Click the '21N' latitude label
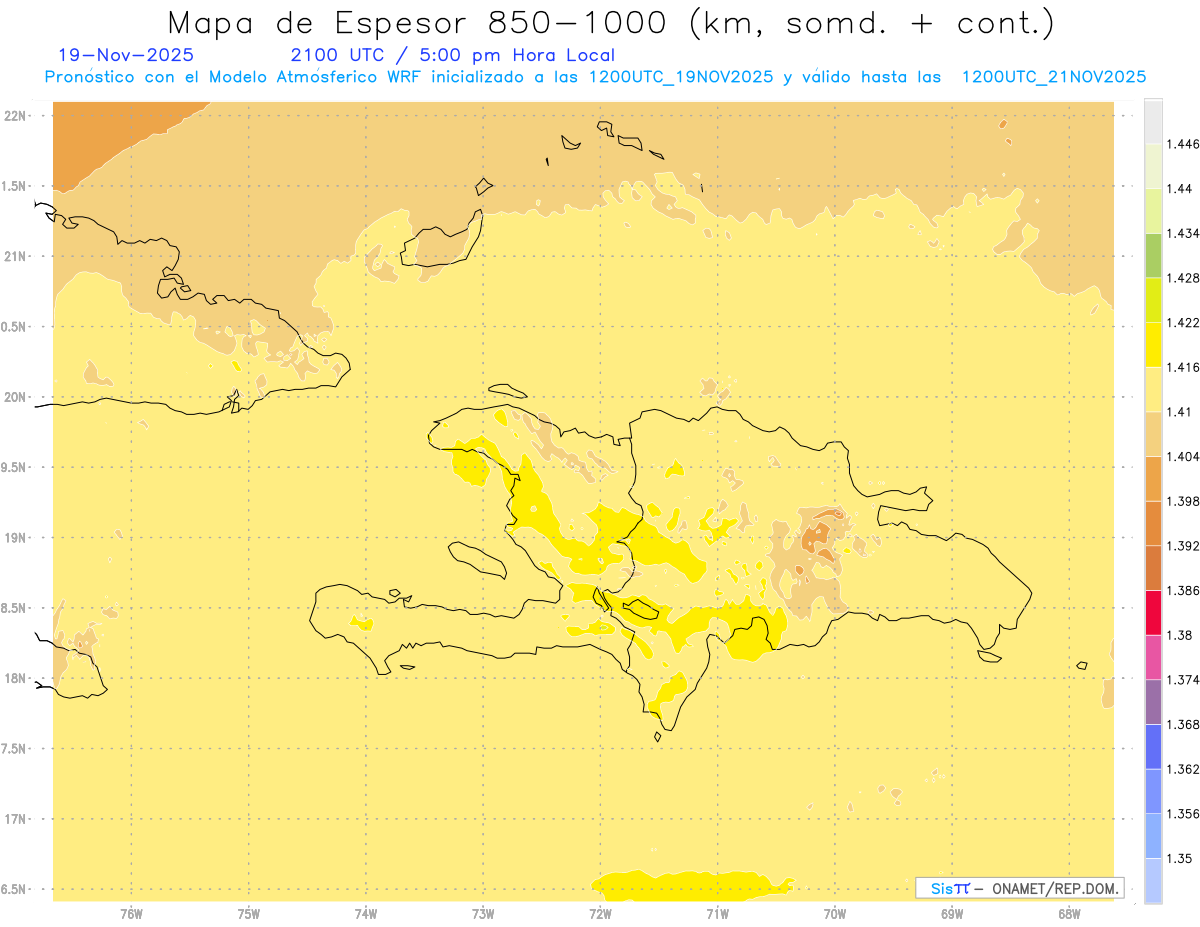 [15, 257]
